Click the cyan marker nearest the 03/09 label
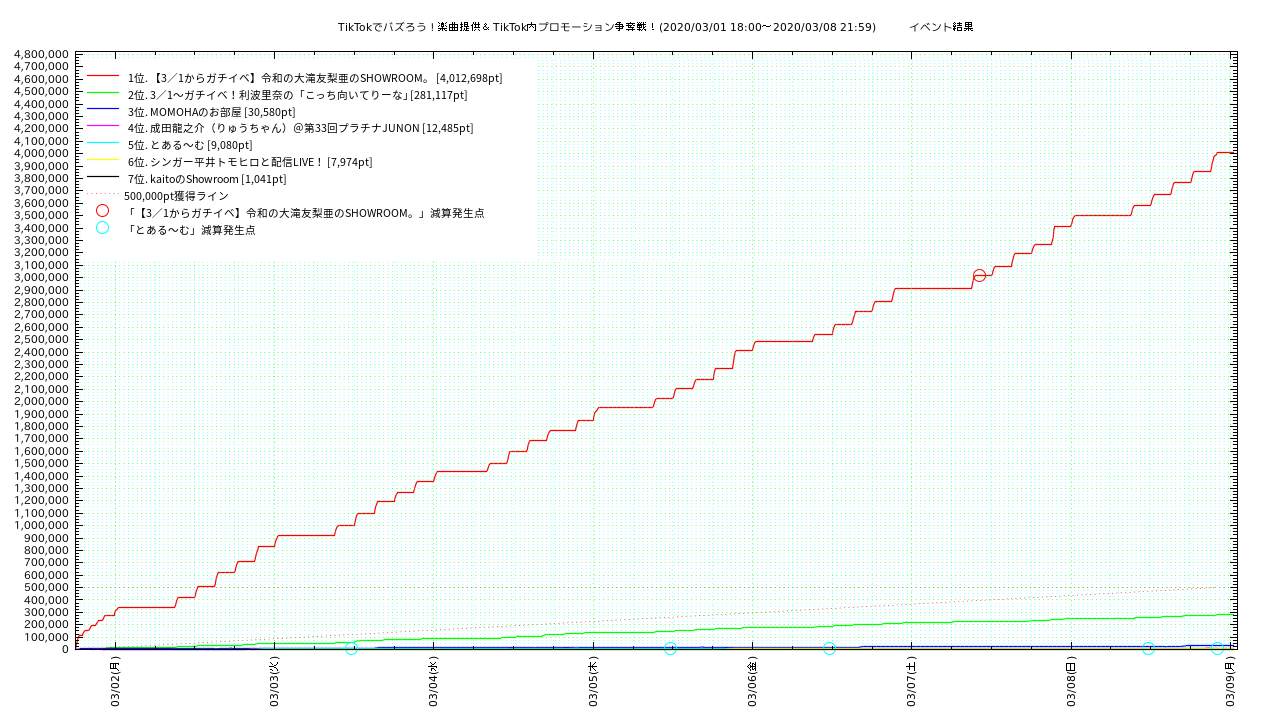Viewport: 1280px width, 720px height. [x=1217, y=648]
